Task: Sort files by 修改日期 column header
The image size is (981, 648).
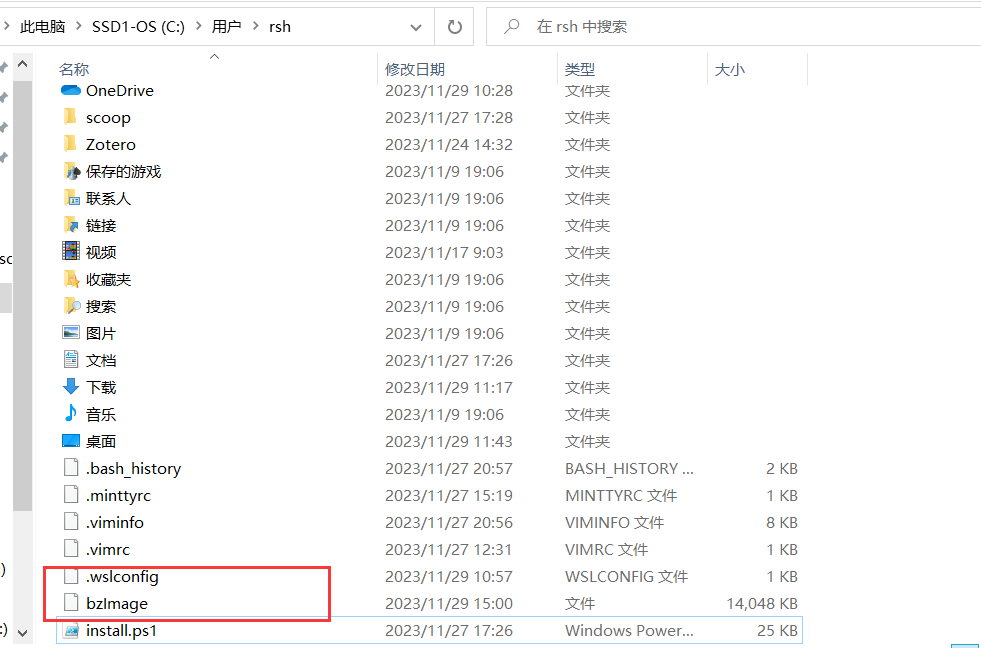Action: tap(415, 69)
